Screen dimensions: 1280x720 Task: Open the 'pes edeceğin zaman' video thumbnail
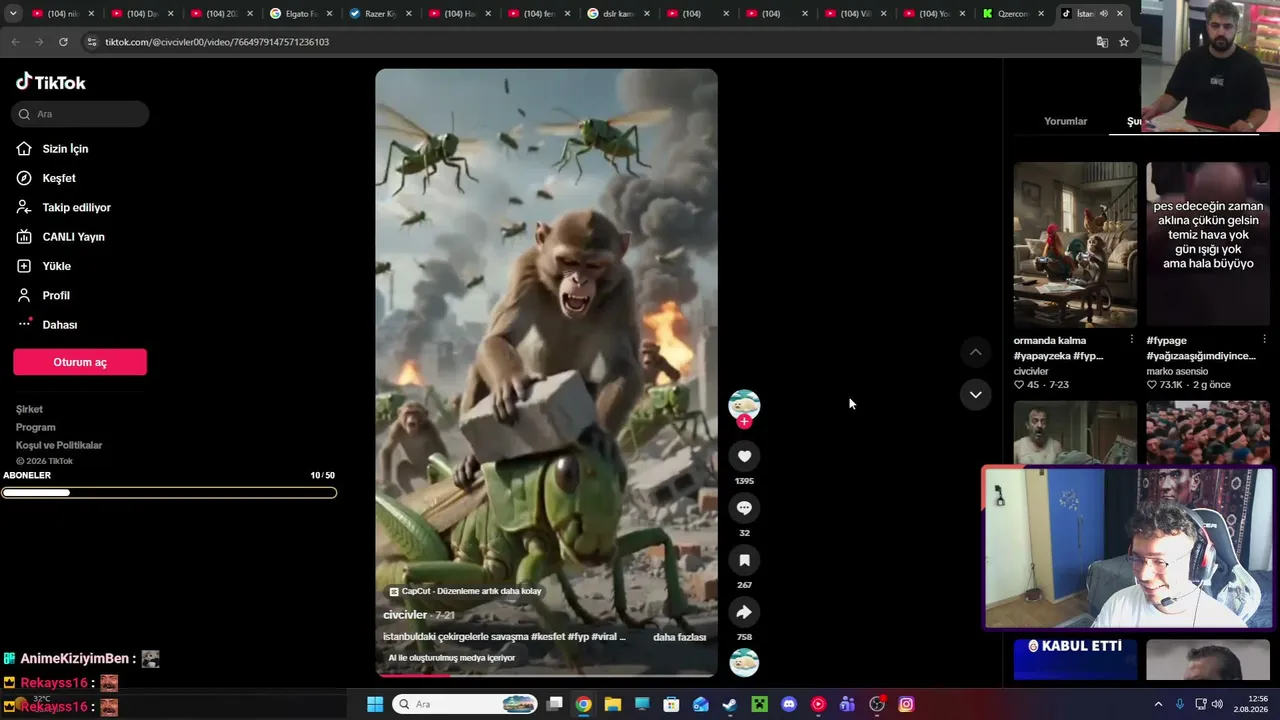tap(1208, 245)
